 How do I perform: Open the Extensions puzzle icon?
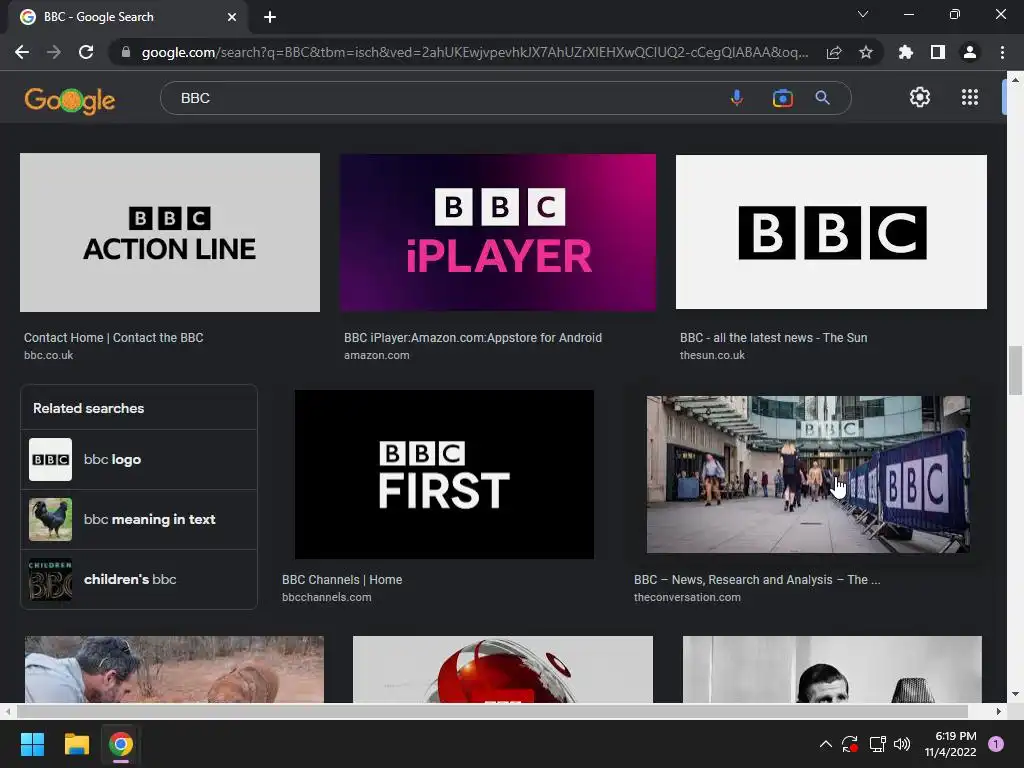(x=906, y=52)
